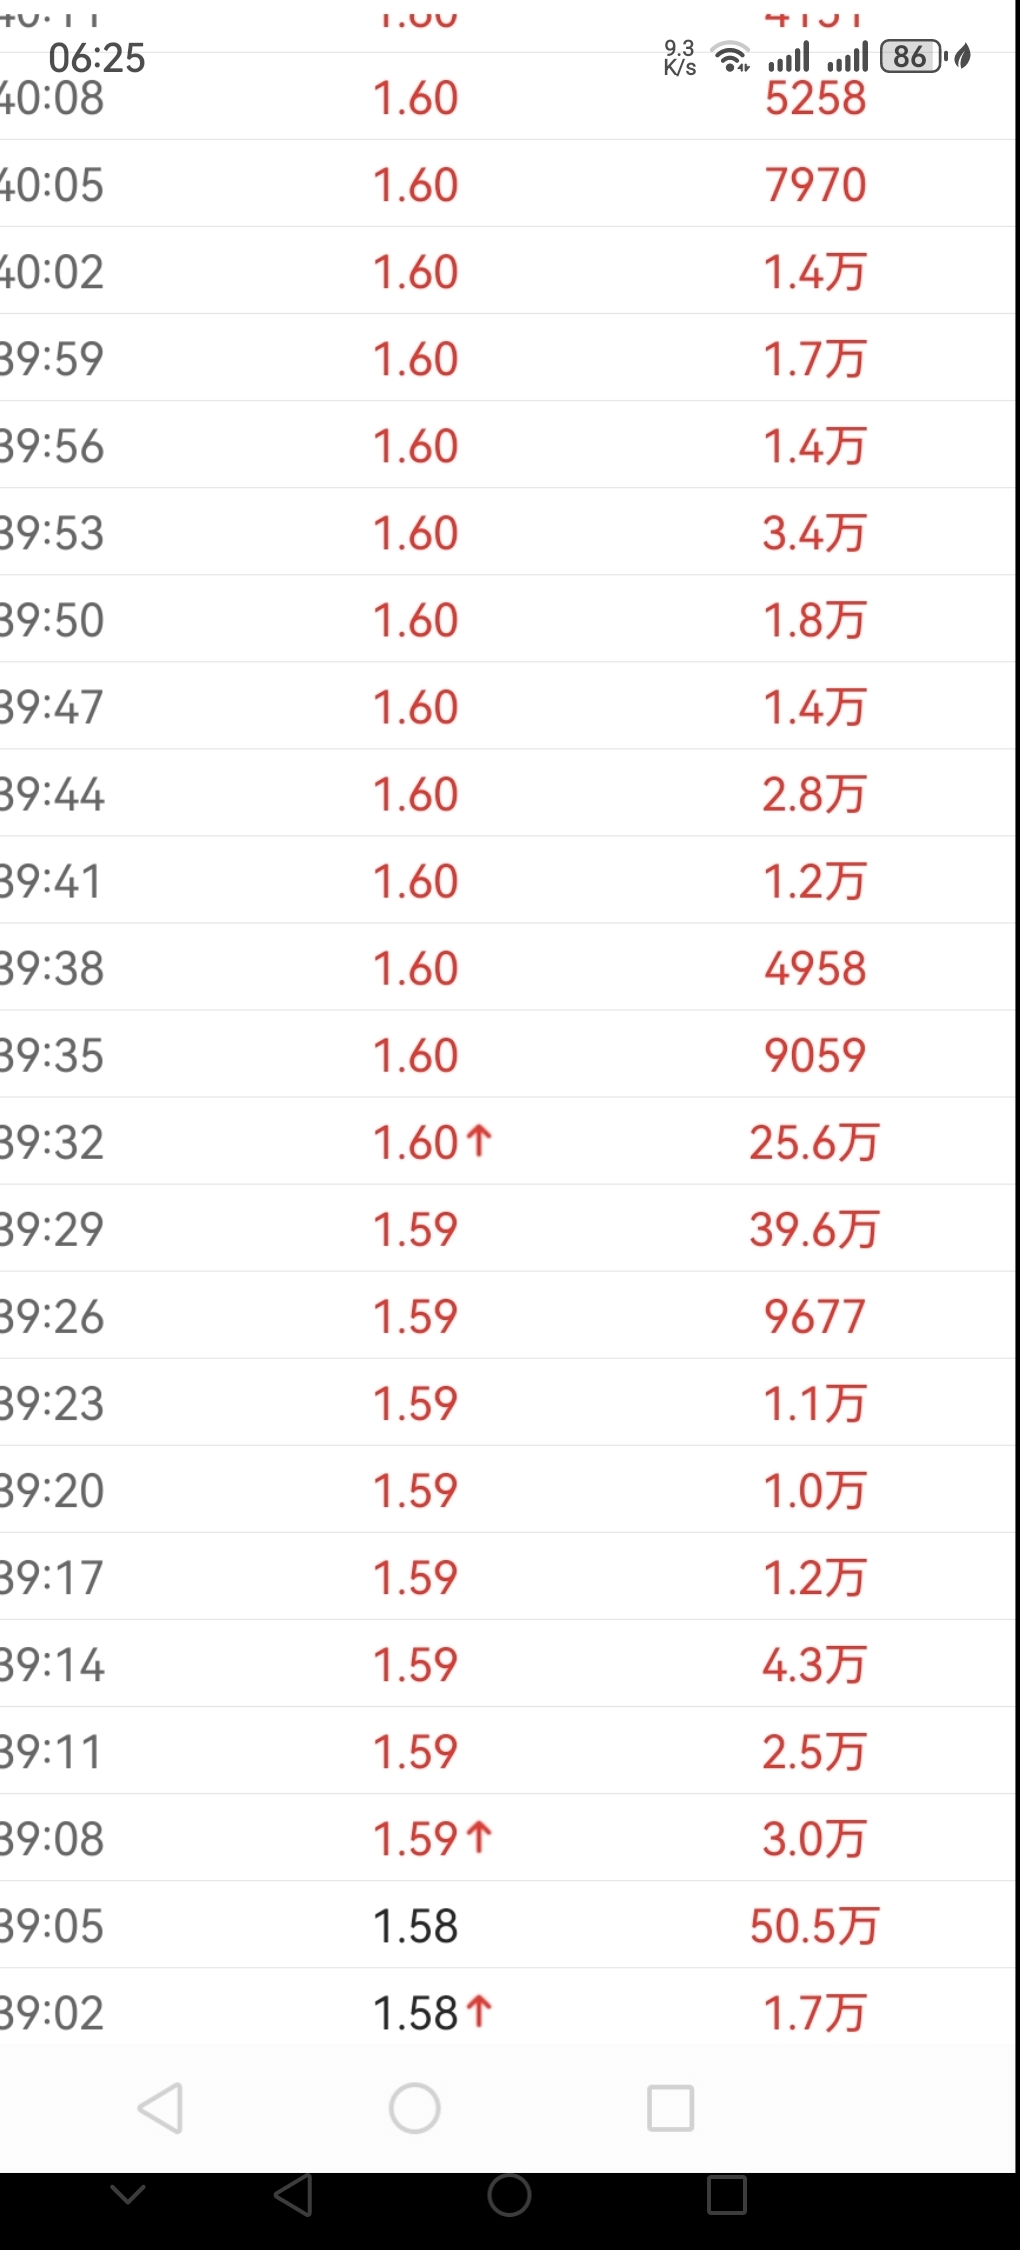
Task: Select the 50.5万 volume entry at 39:05
Action: click(814, 1926)
